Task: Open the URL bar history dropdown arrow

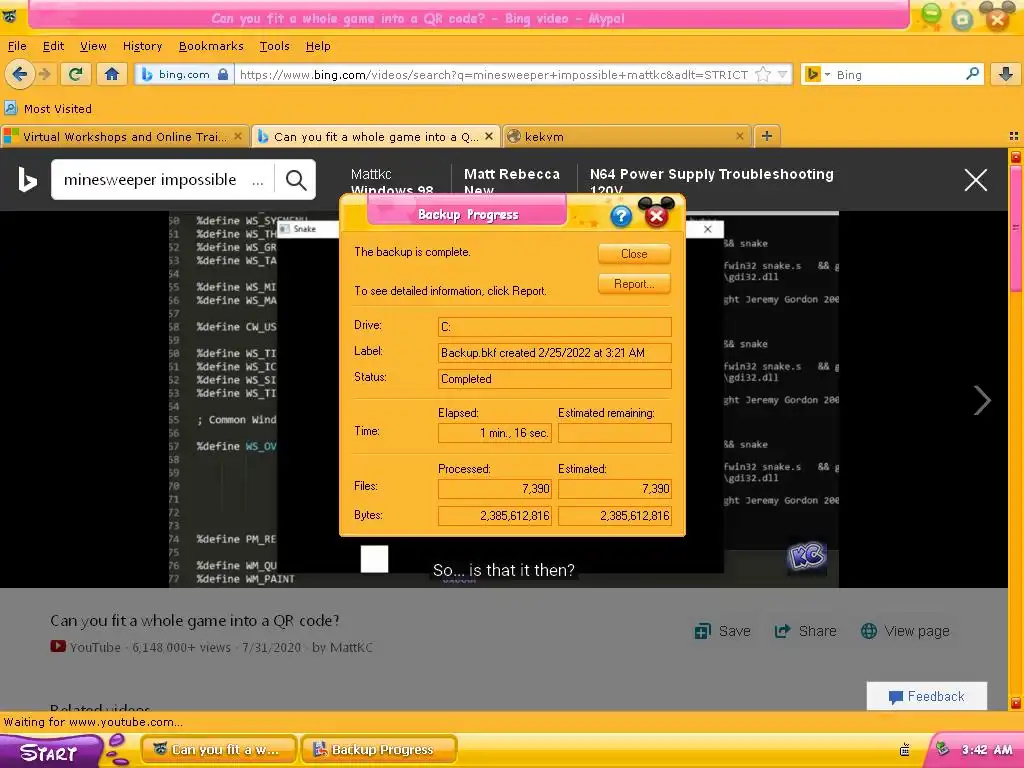Action: pyautogui.click(x=782, y=74)
